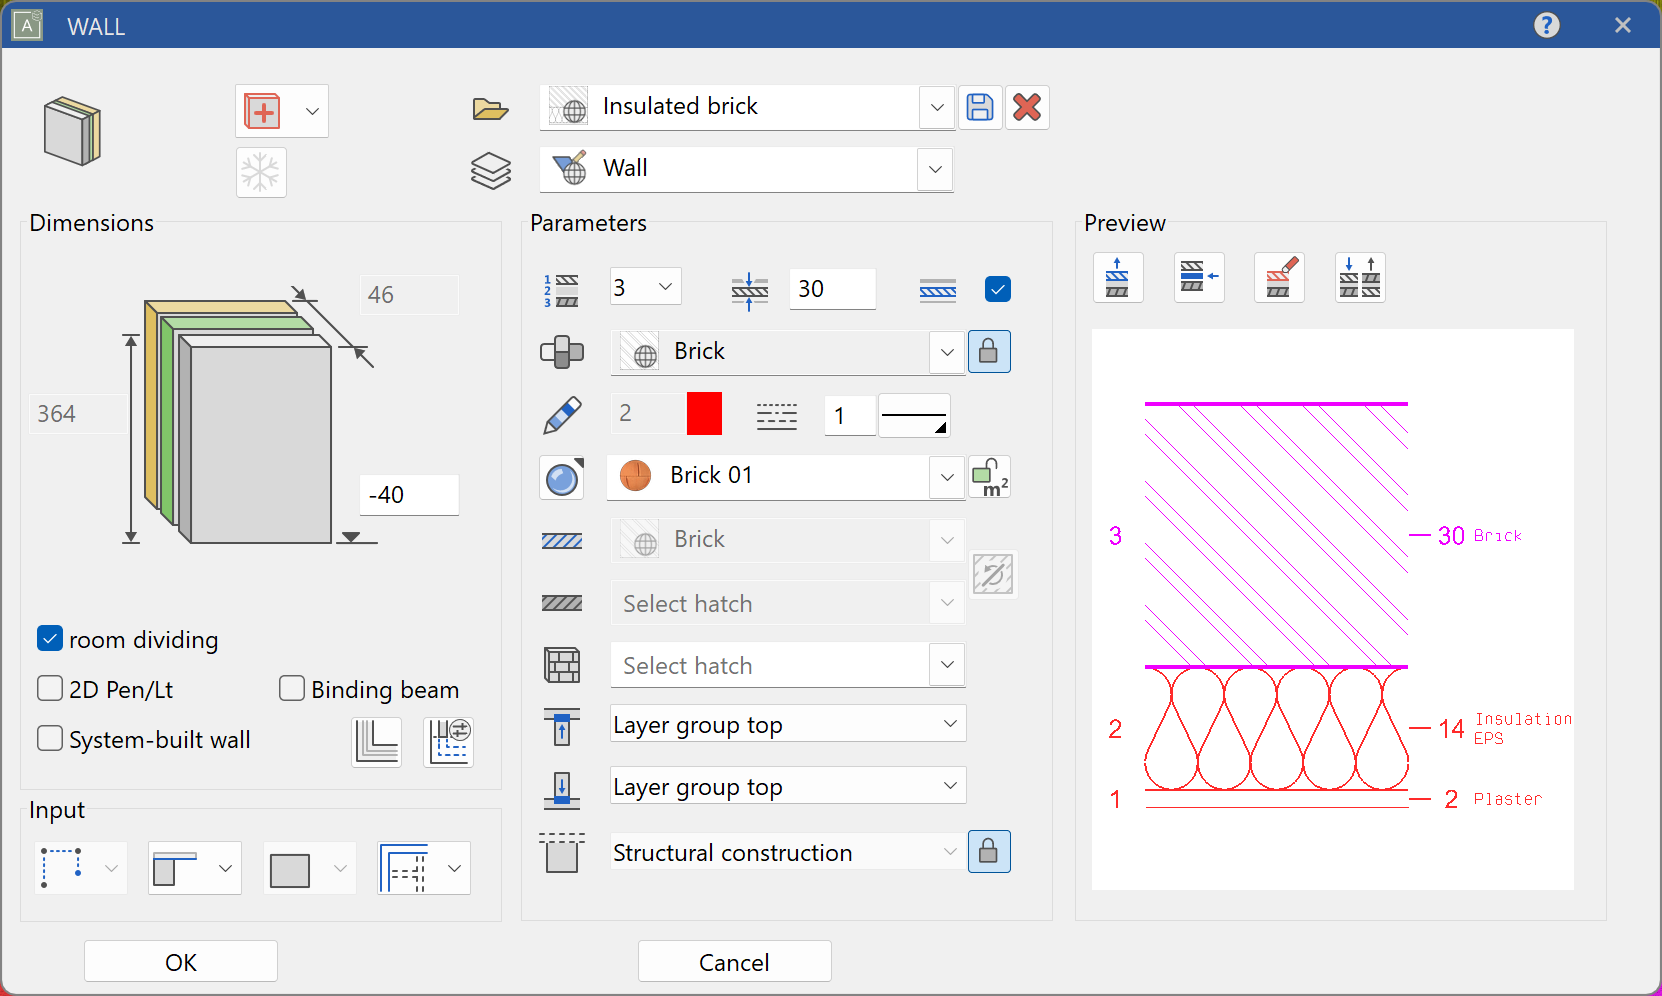
Task: Expand the second Layer group top dropdown
Action: [x=788, y=786]
